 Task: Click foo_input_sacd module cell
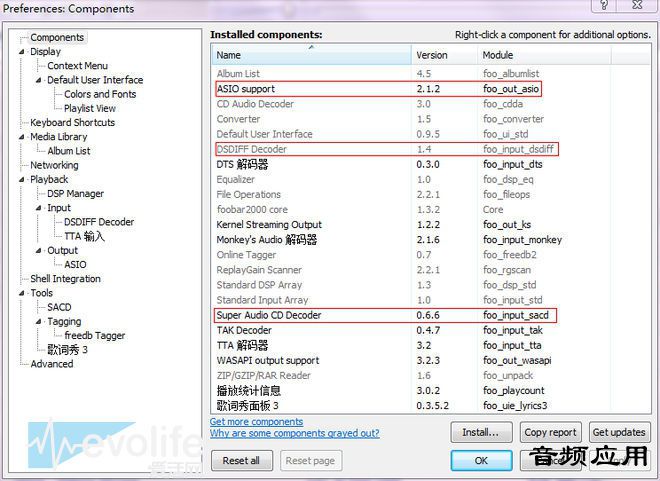pos(516,315)
